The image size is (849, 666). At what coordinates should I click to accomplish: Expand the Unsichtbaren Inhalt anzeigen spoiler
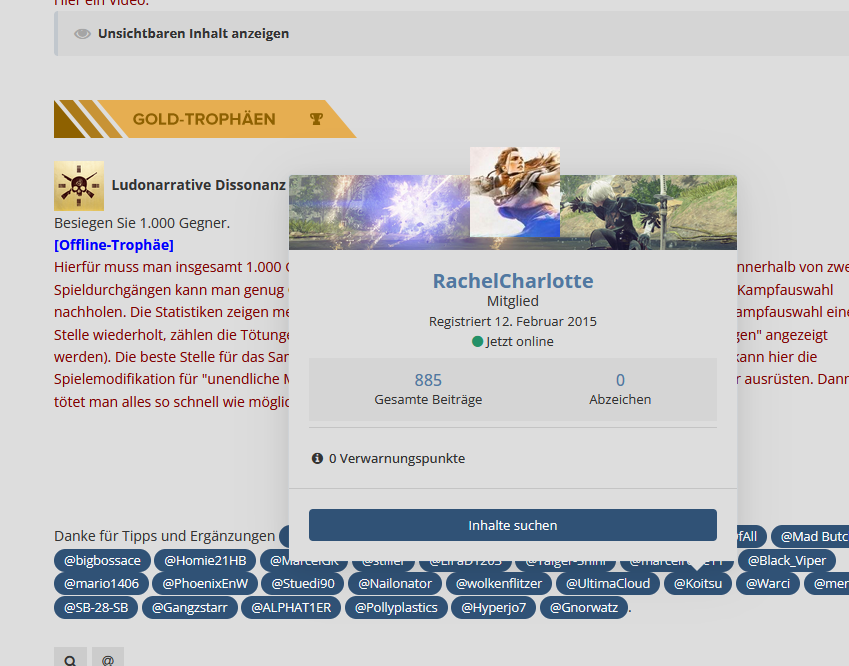193,33
